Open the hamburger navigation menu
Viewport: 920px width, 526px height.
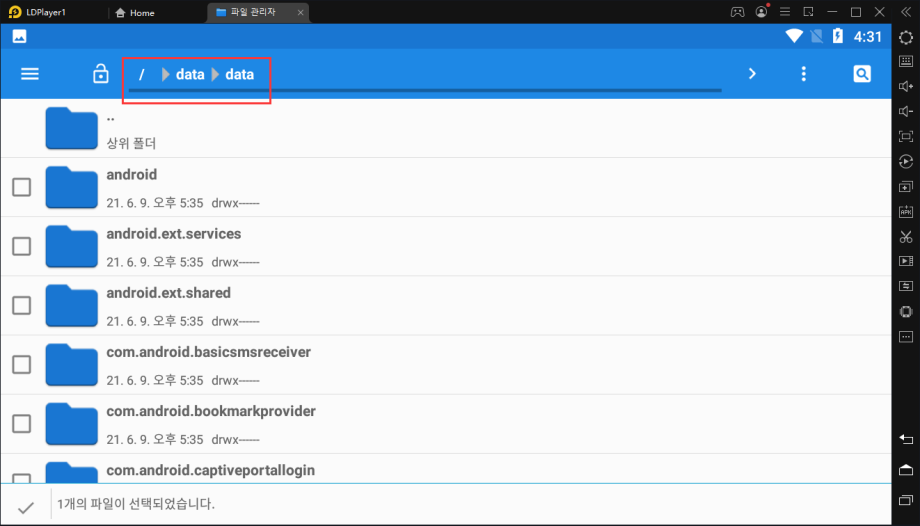point(30,74)
